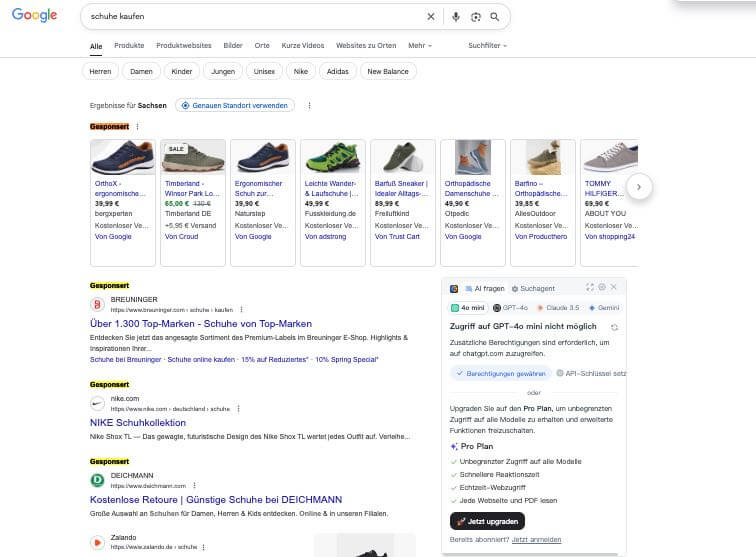Viewport: 756px width, 557px height.
Task: Select the GPT-4o model
Action: click(511, 308)
